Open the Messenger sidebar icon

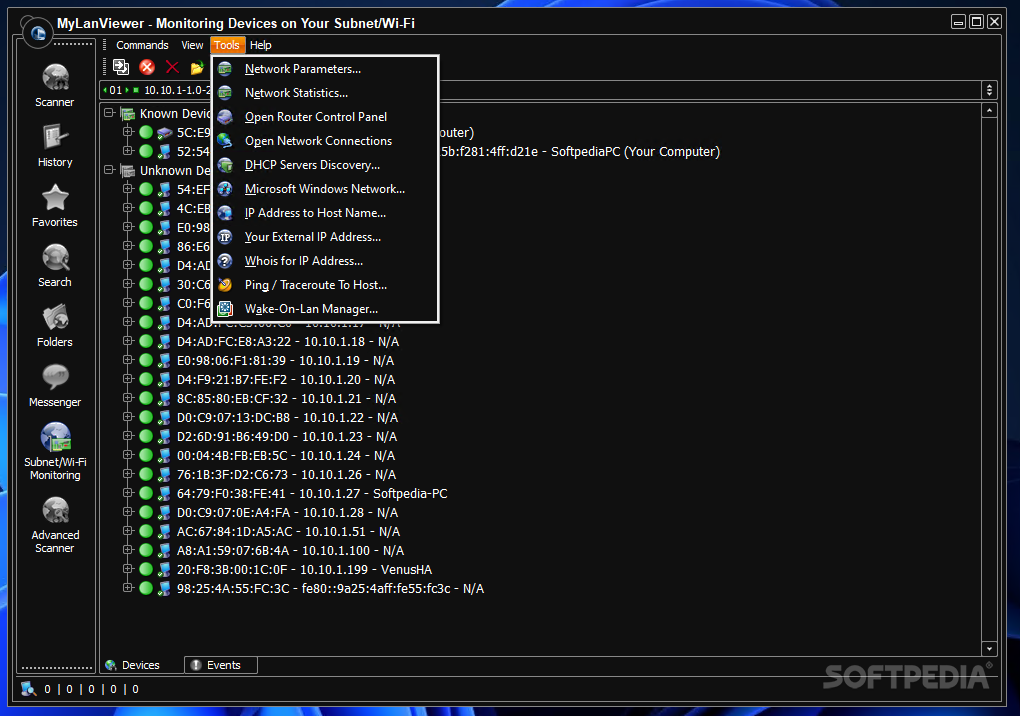pos(55,377)
